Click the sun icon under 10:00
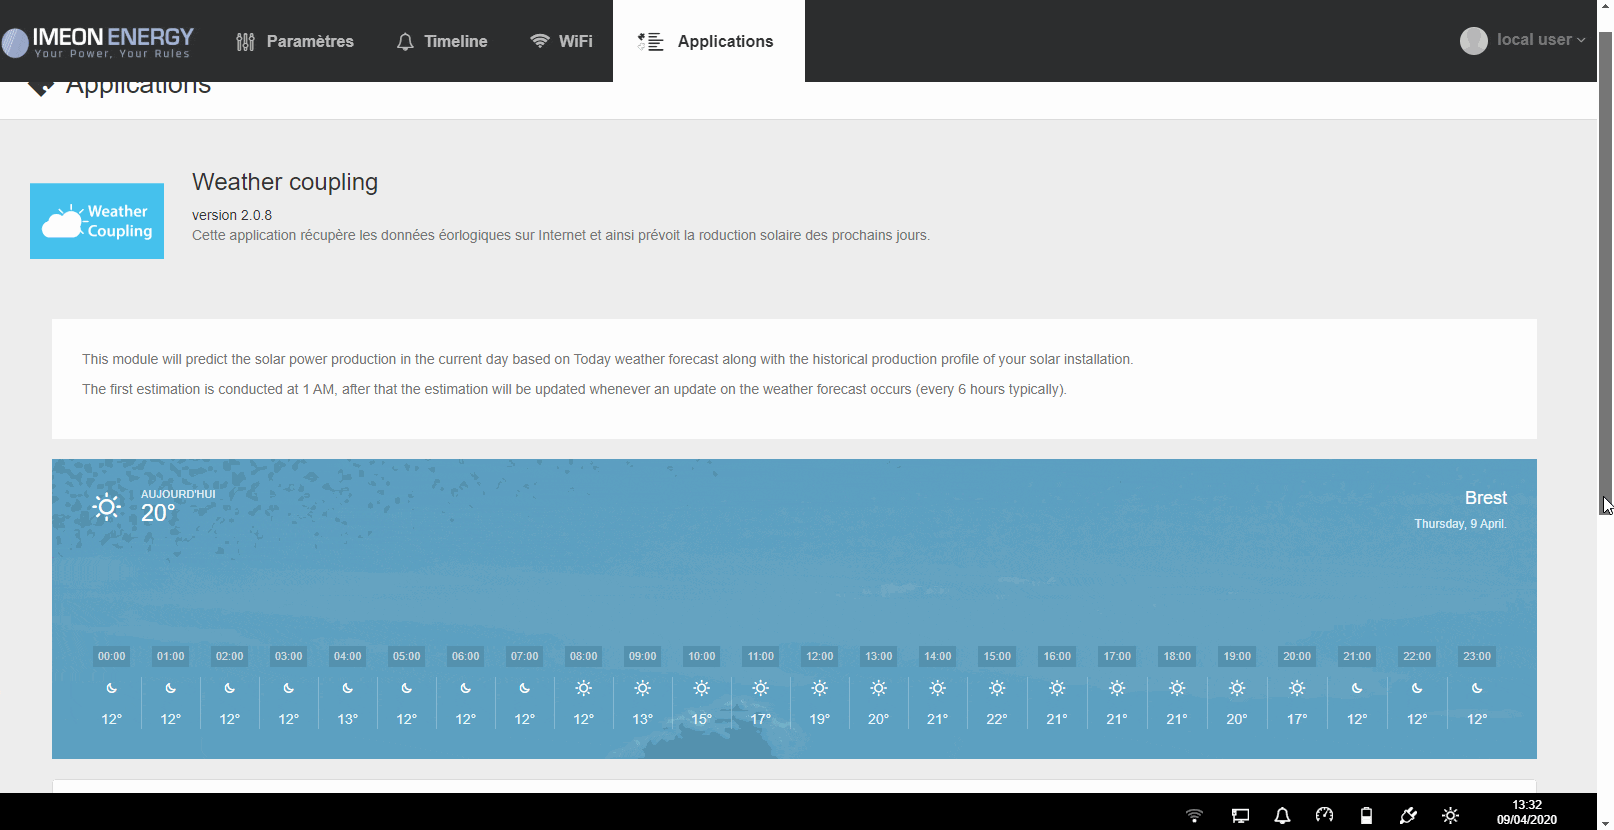 (x=702, y=688)
